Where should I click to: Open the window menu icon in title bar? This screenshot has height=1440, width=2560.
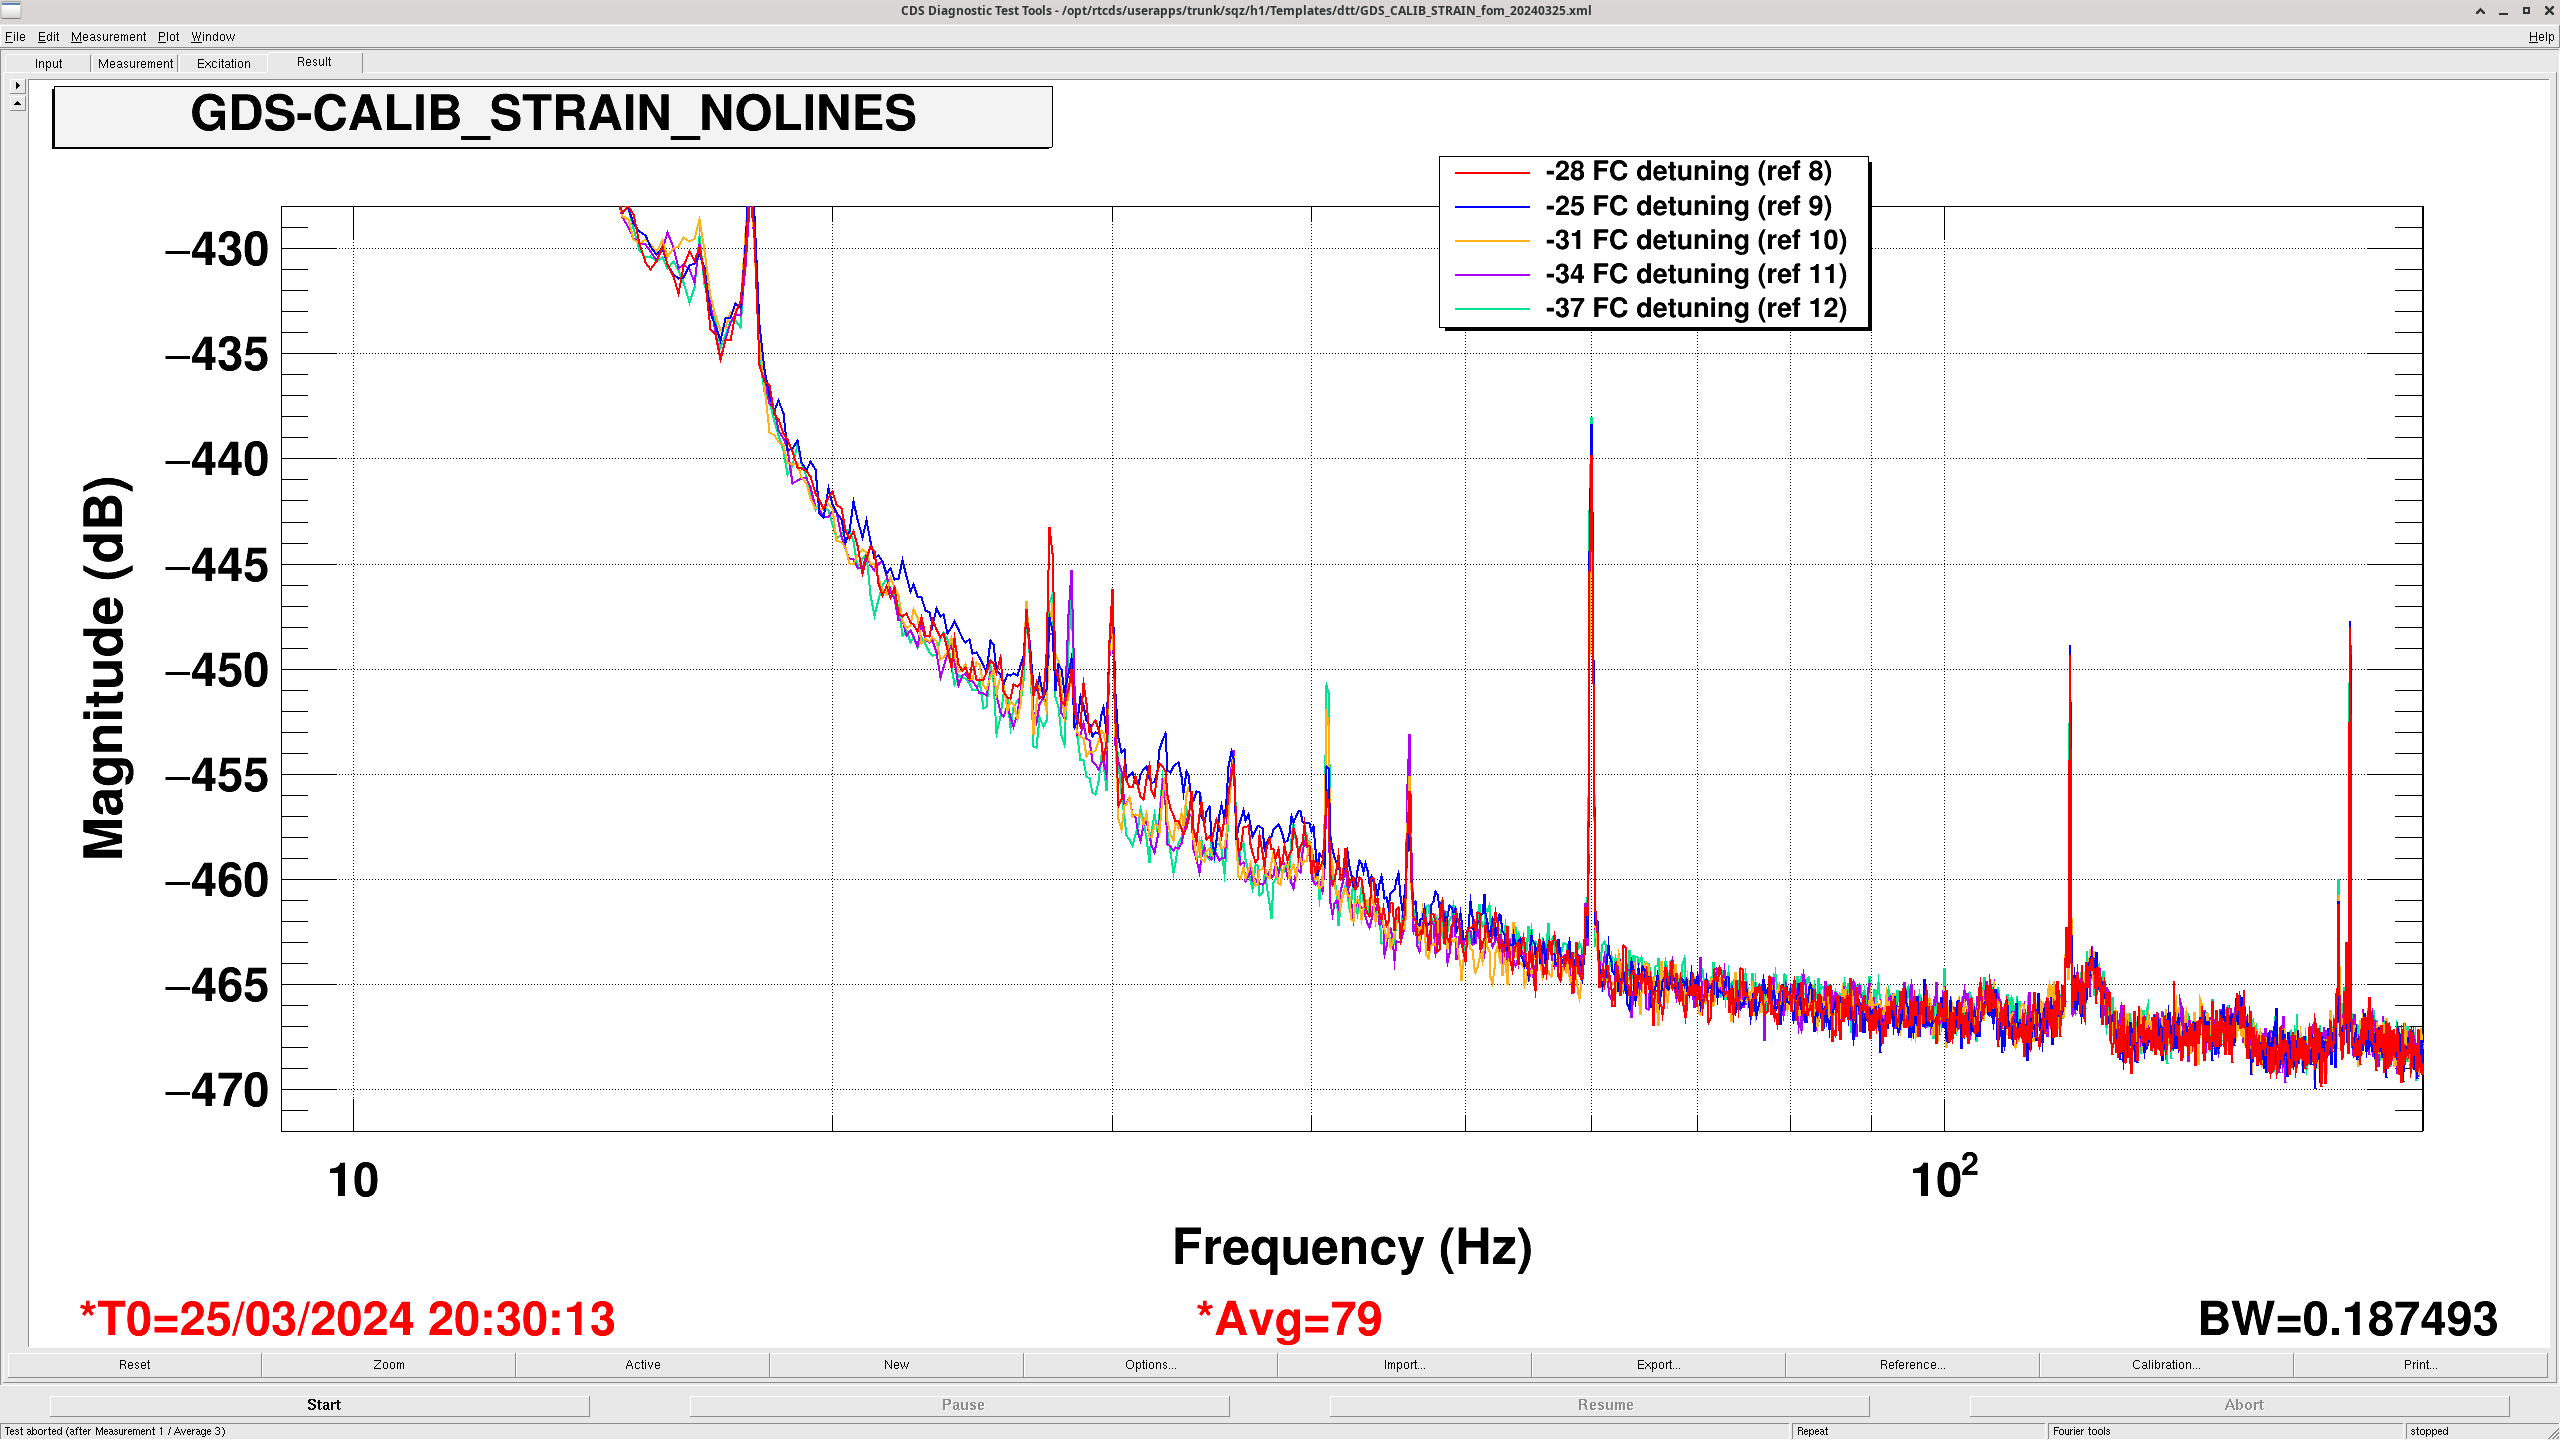(x=11, y=11)
